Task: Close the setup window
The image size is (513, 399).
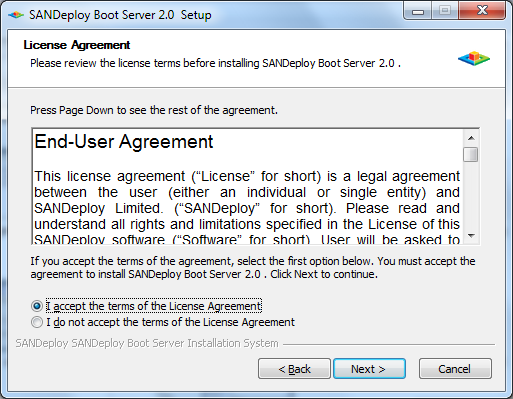Action: (482, 11)
